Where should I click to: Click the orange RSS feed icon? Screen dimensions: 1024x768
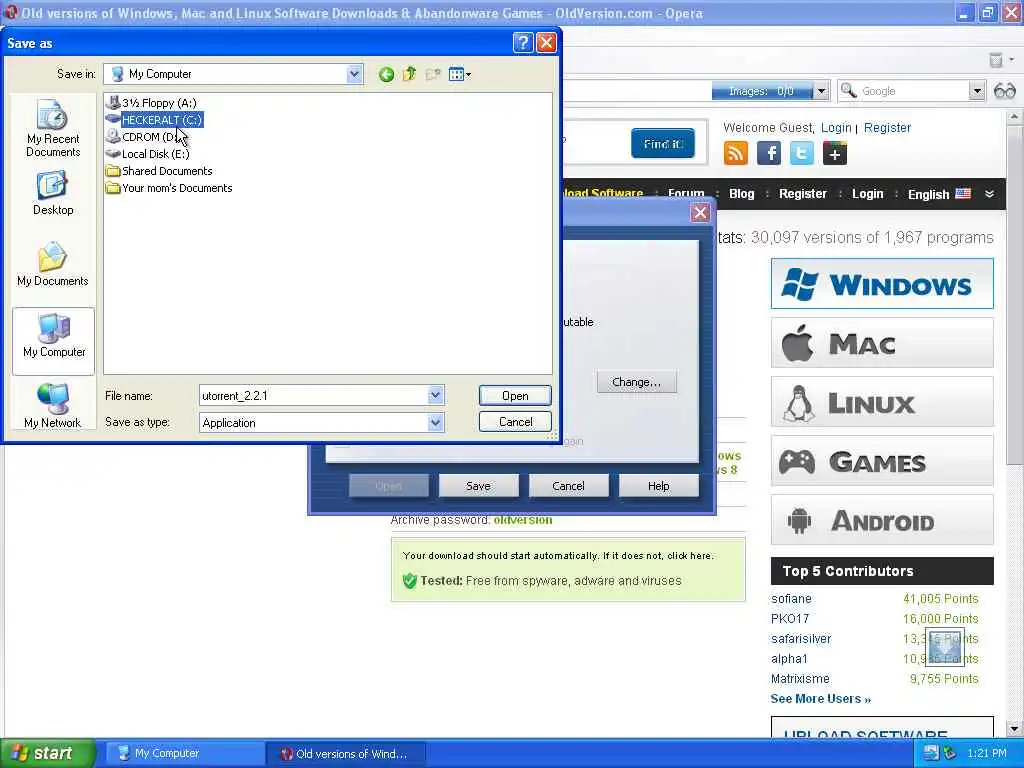pos(736,153)
